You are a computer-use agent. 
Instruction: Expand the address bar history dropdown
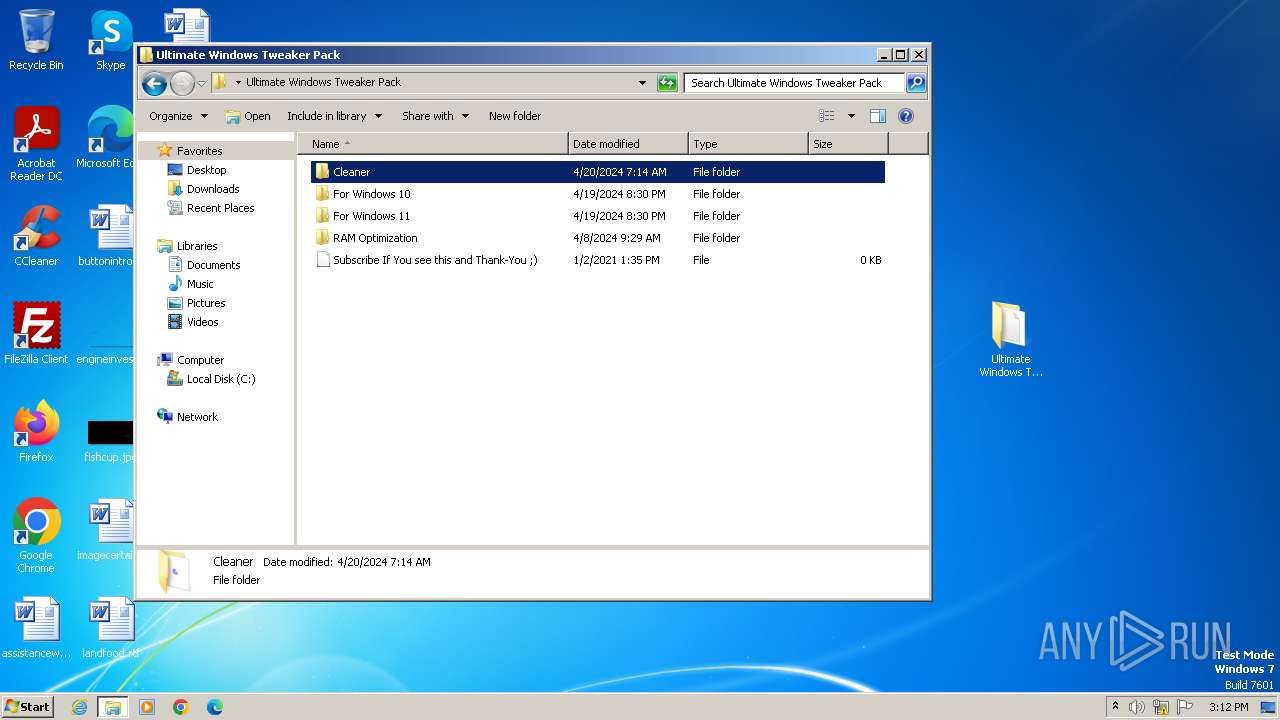click(642, 83)
